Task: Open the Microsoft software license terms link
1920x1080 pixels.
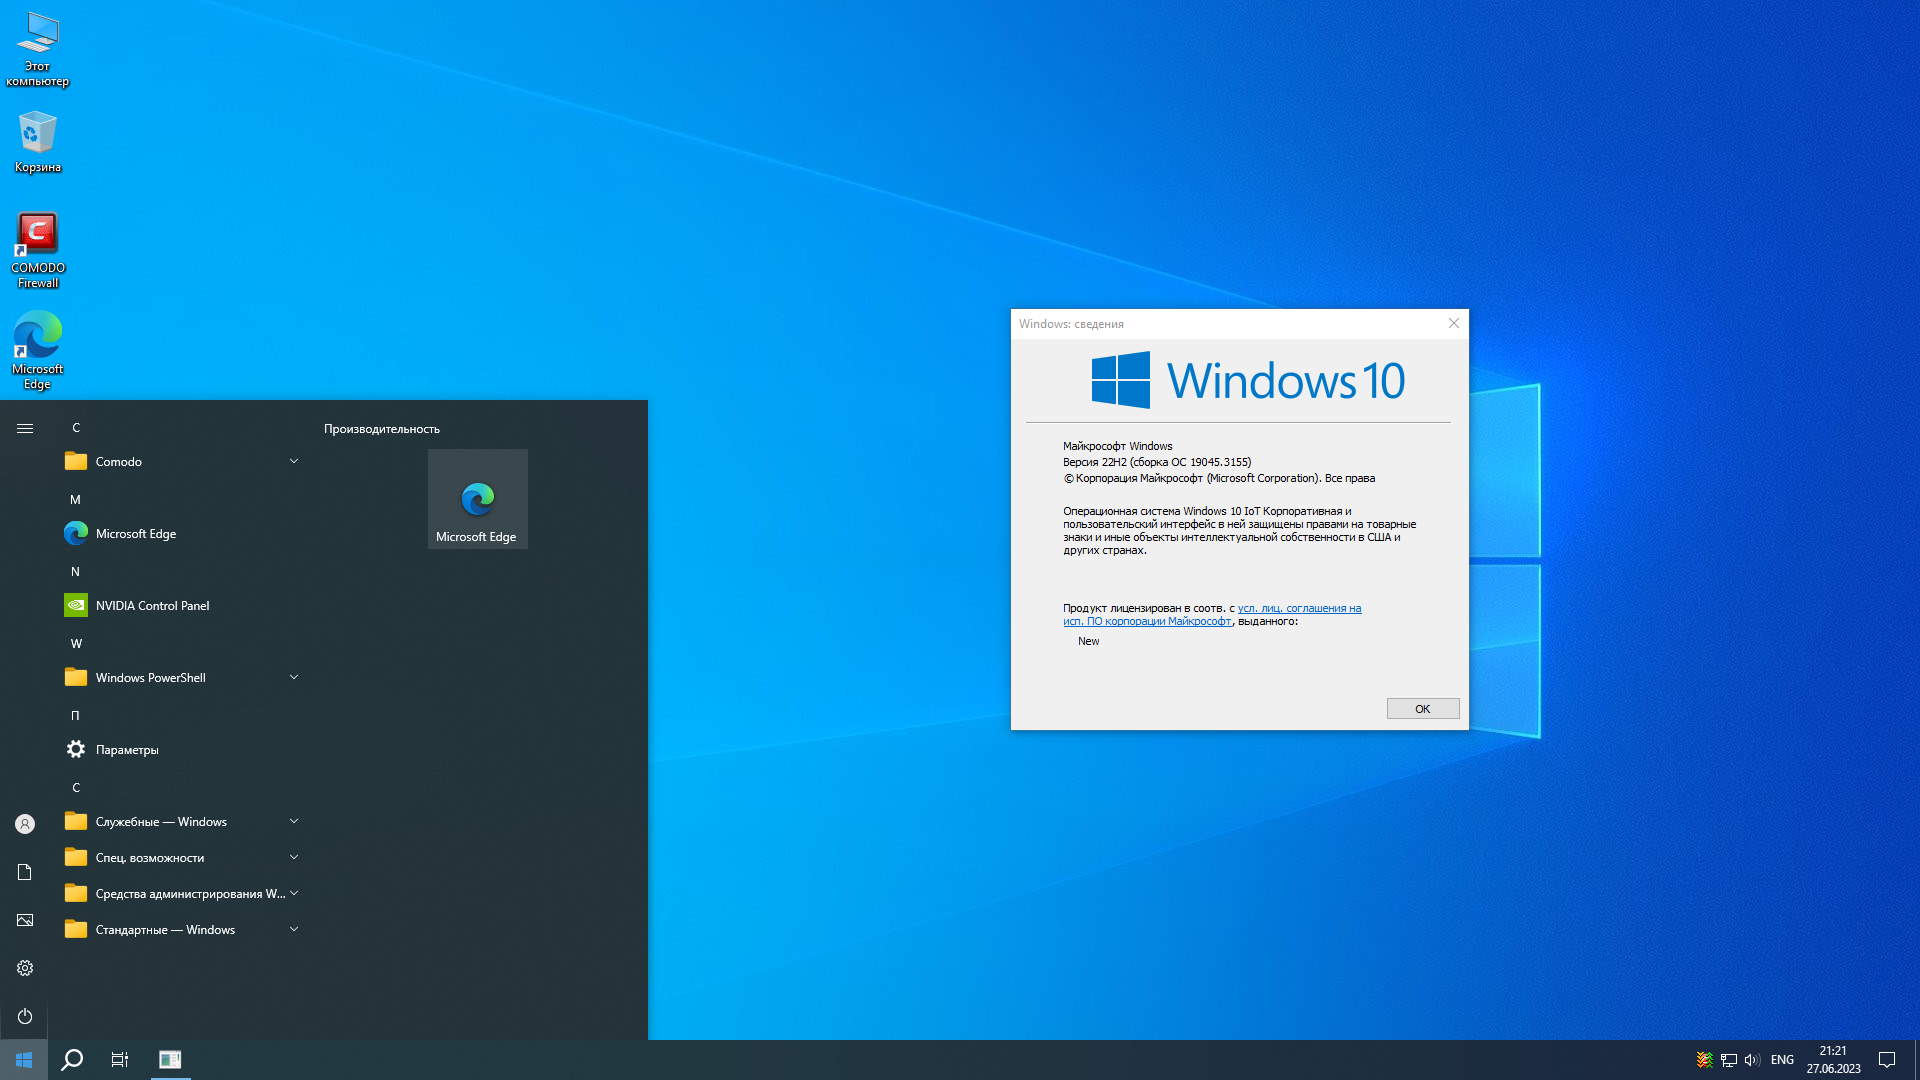Action: pyautogui.click(x=1298, y=608)
